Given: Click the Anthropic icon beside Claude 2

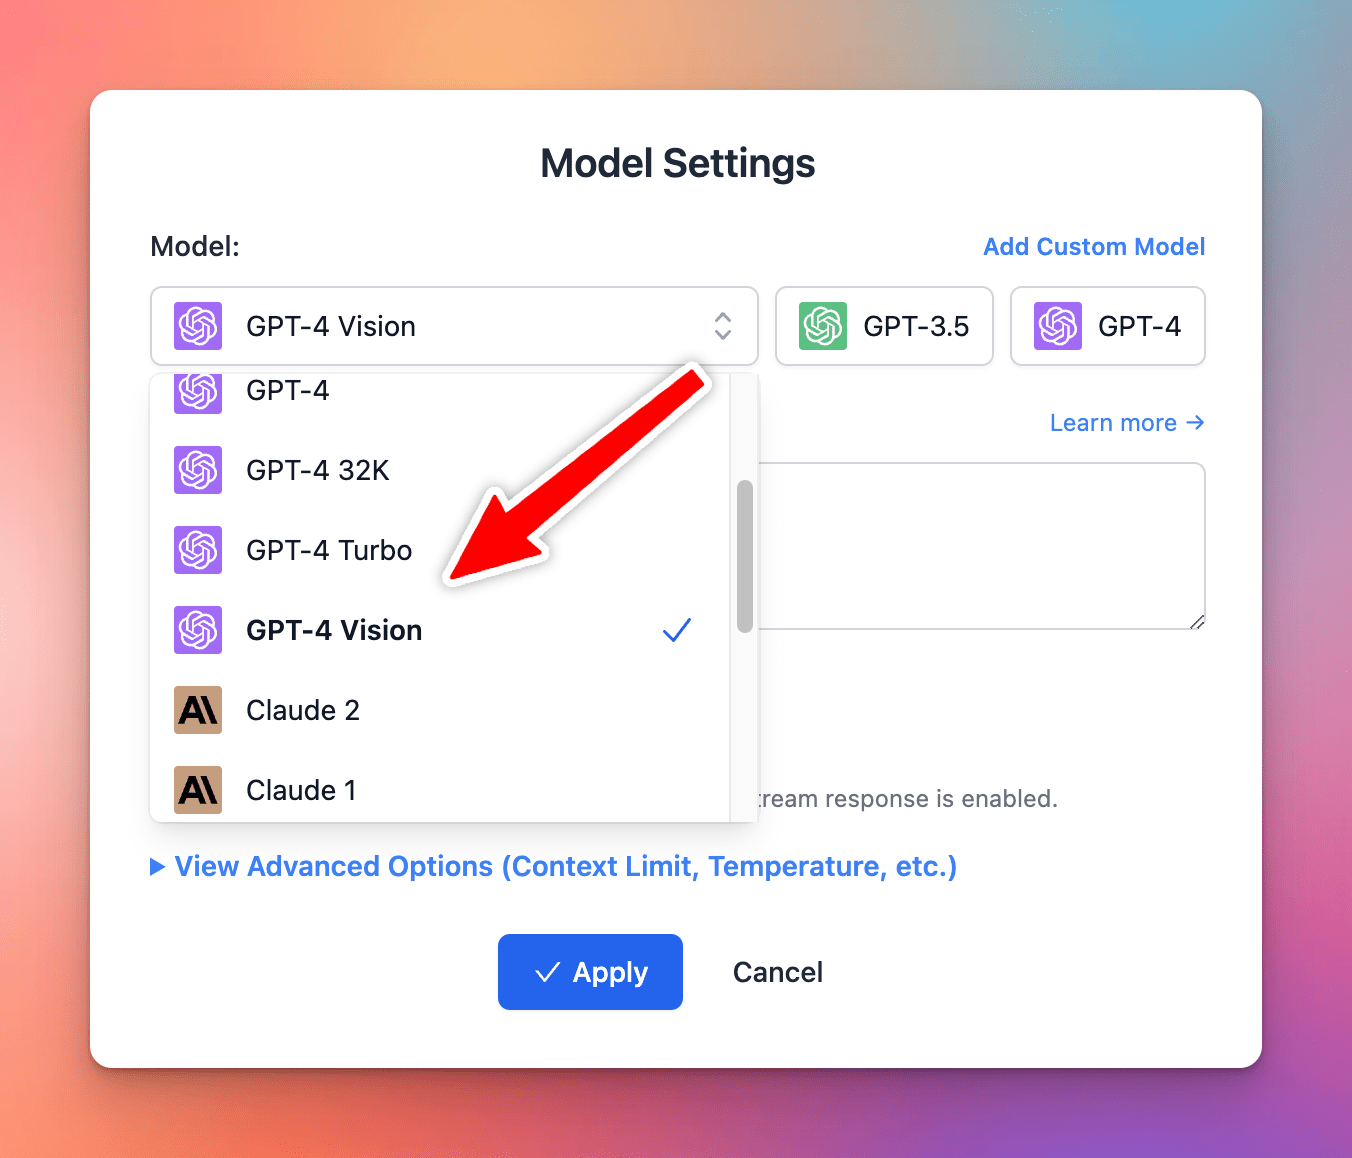Looking at the screenshot, I should point(198,710).
